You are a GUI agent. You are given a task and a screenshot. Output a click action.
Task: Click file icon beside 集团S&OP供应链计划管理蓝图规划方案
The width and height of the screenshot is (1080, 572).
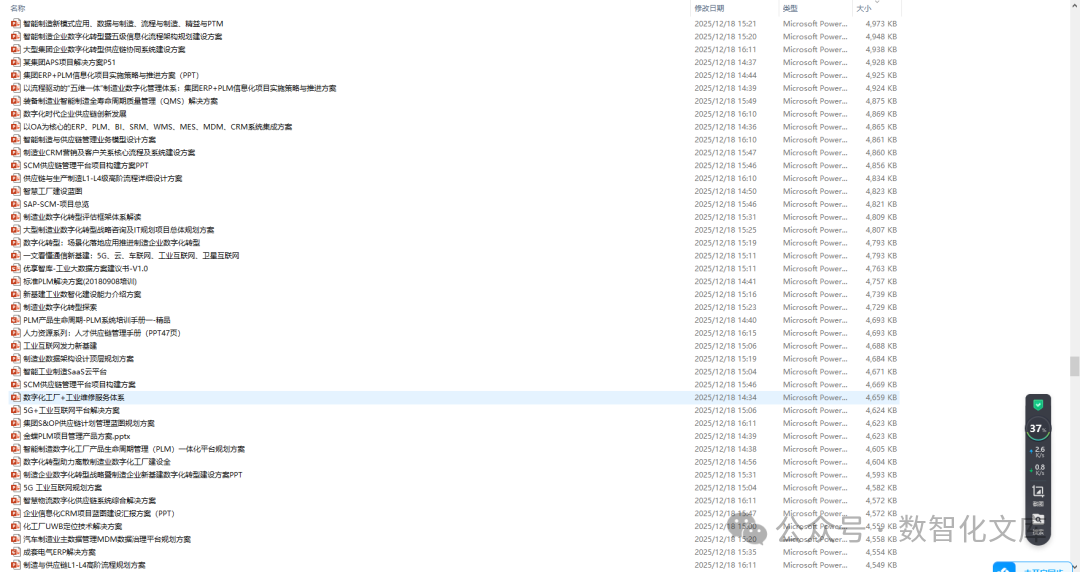coord(16,423)
